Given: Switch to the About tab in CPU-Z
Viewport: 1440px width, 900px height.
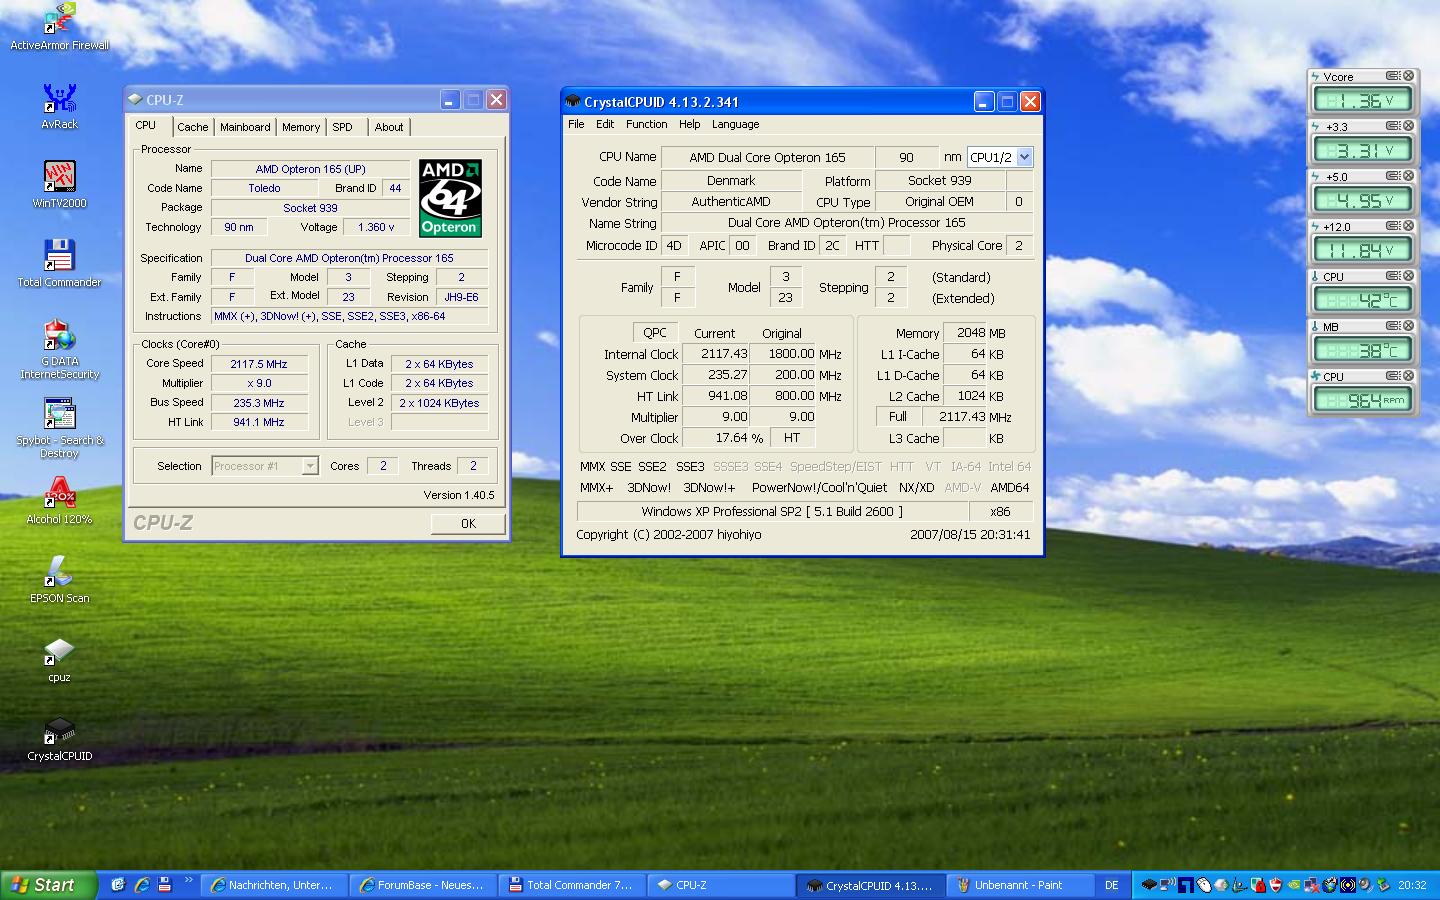Looking at the screenshot, I should (x=389, y=127).
